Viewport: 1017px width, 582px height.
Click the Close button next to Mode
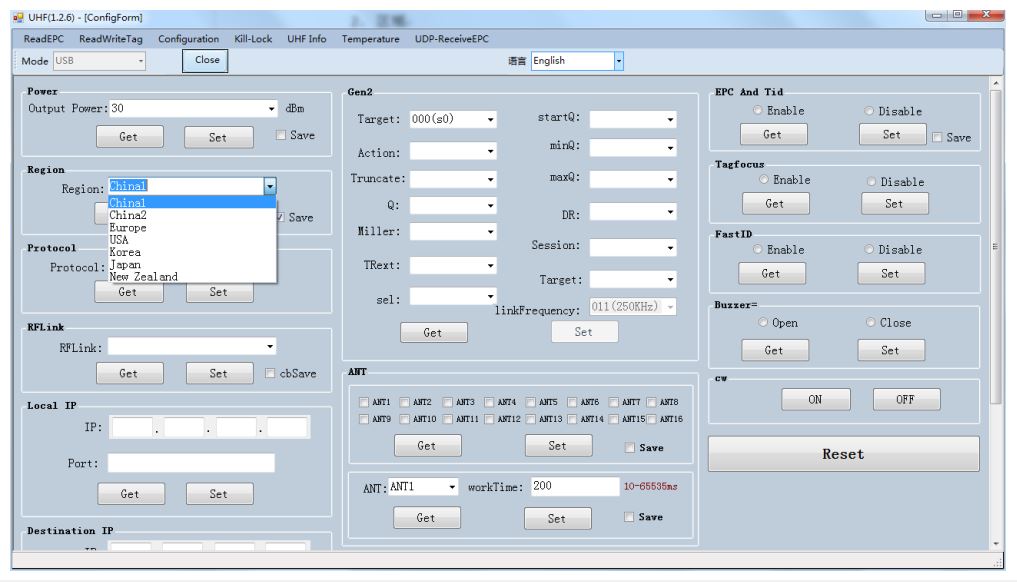pos(207,60)
